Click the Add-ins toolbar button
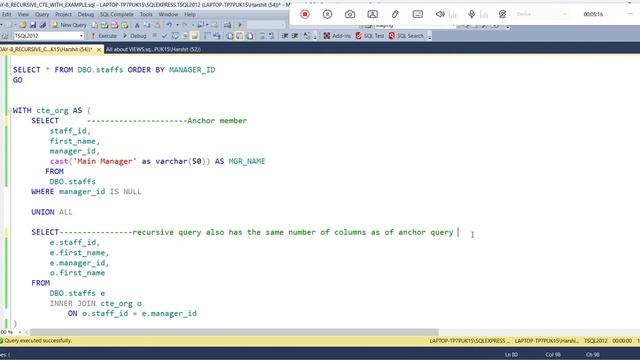Viewport: 640px width, 360px height. [337, 36]
